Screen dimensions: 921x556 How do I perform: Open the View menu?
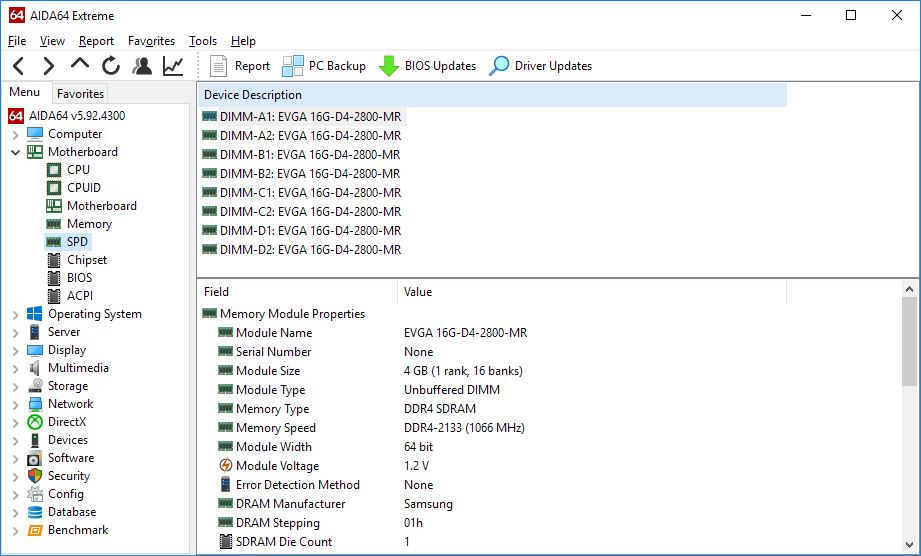tap(52, 41)
